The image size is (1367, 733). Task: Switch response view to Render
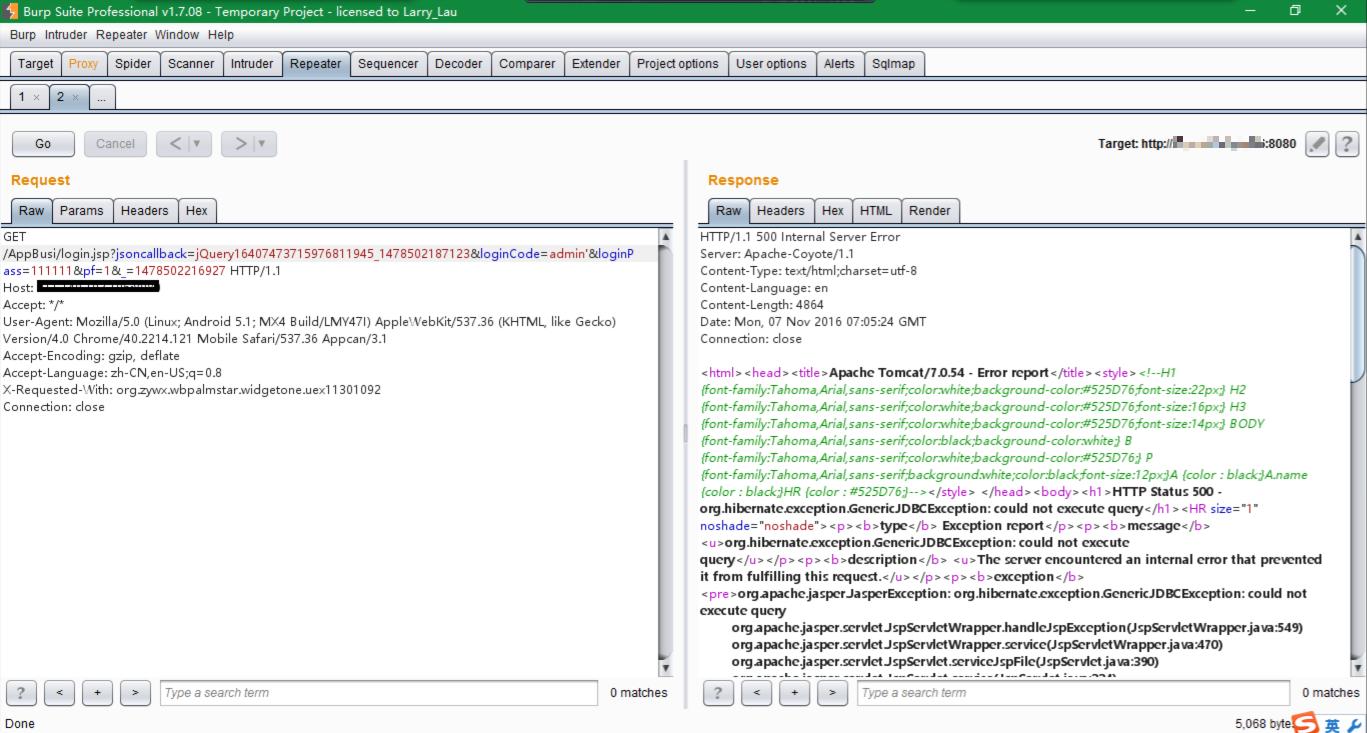pos(930,211)
